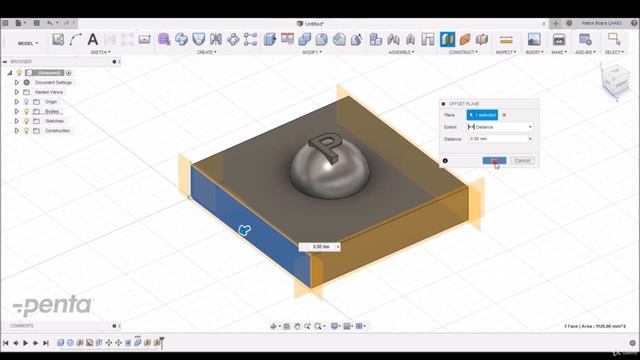640x360 pixels.
Task: Jump to timeline start
Action: click(x=6, y=343)
